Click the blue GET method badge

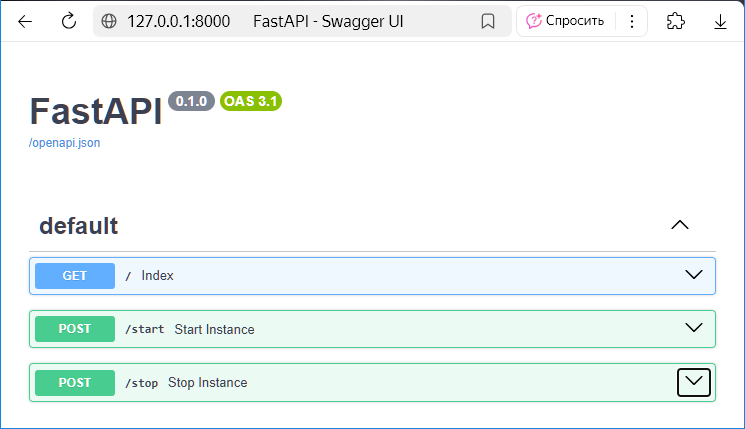click(75, 276)
